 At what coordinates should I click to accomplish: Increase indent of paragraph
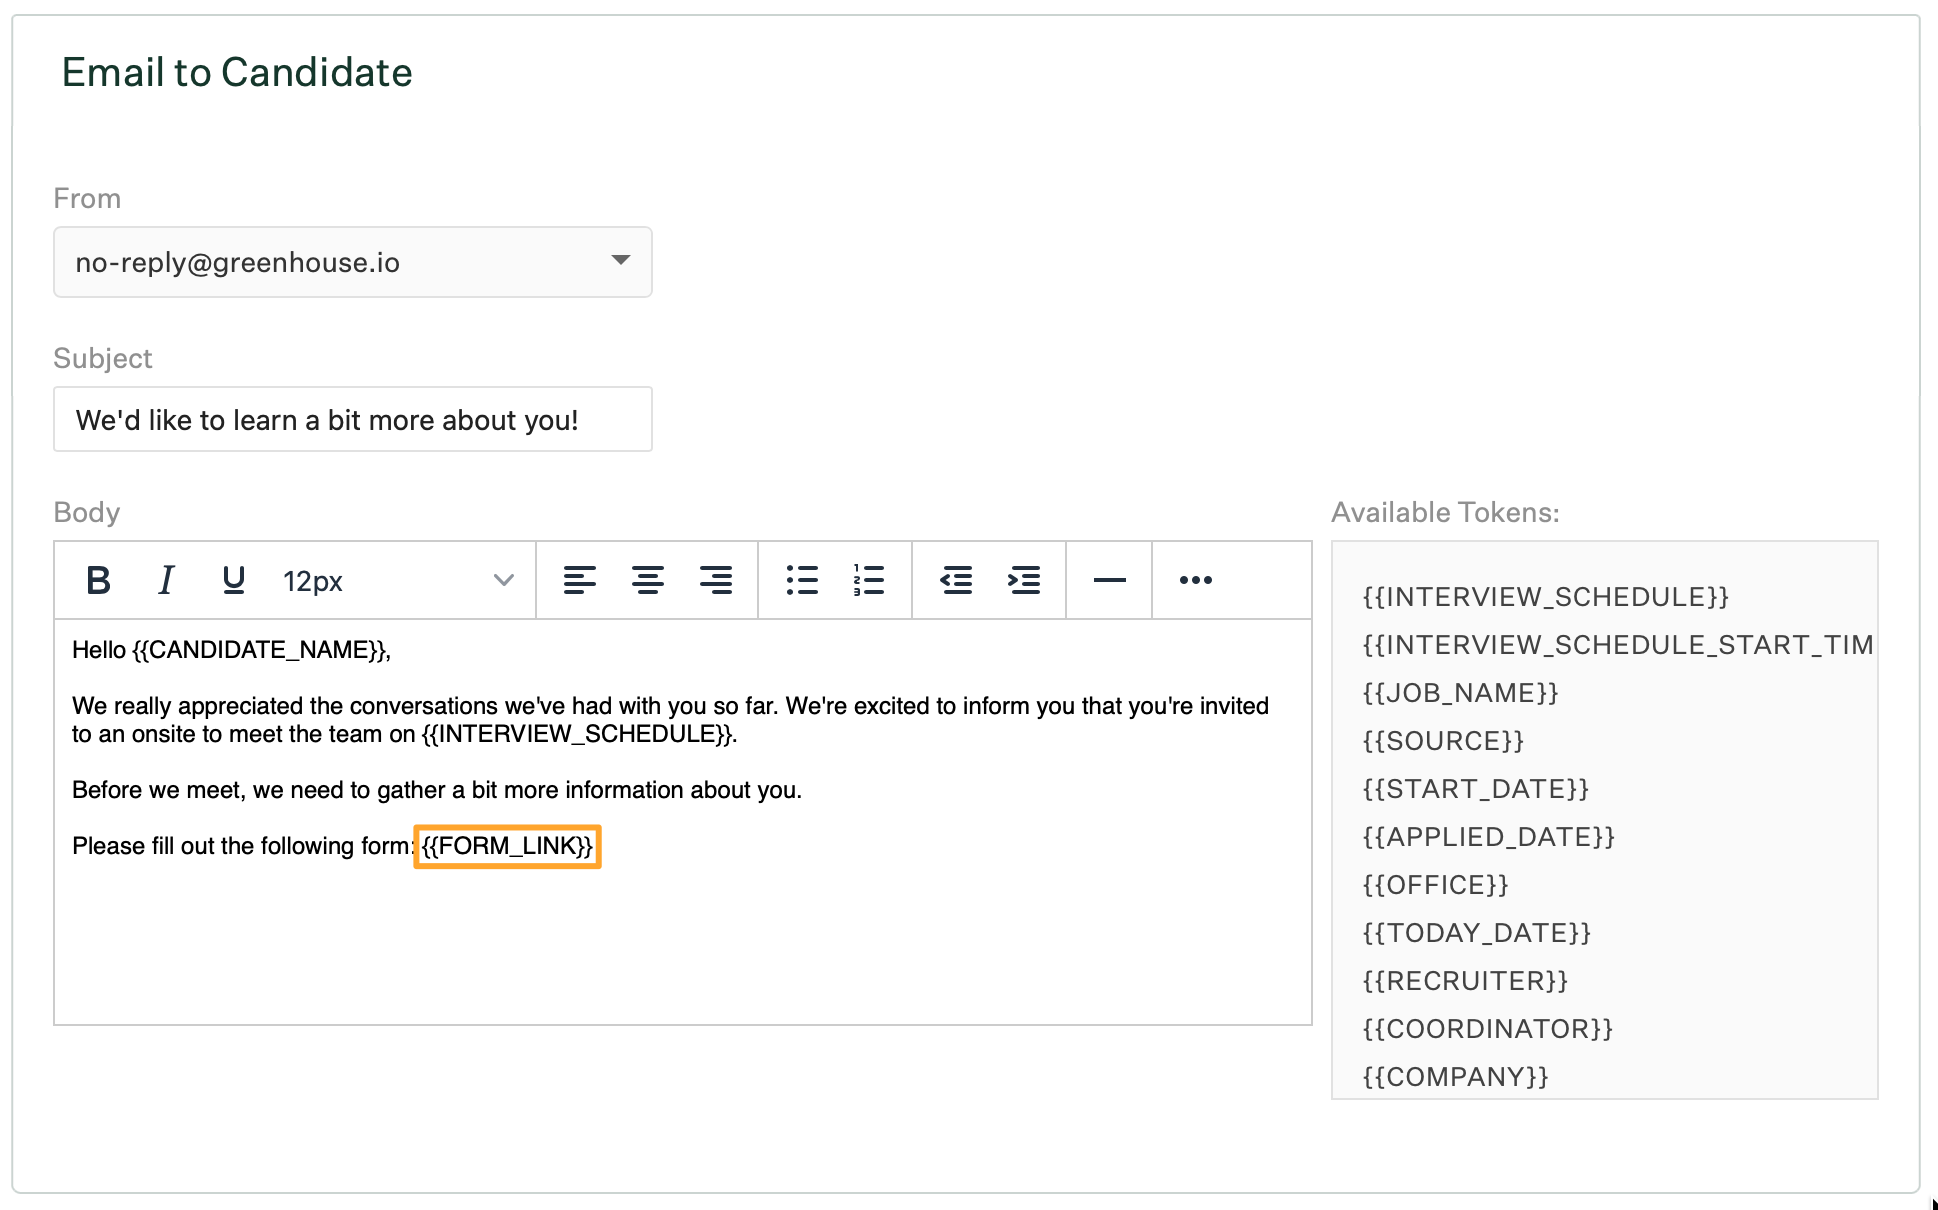coord(1023,580)
